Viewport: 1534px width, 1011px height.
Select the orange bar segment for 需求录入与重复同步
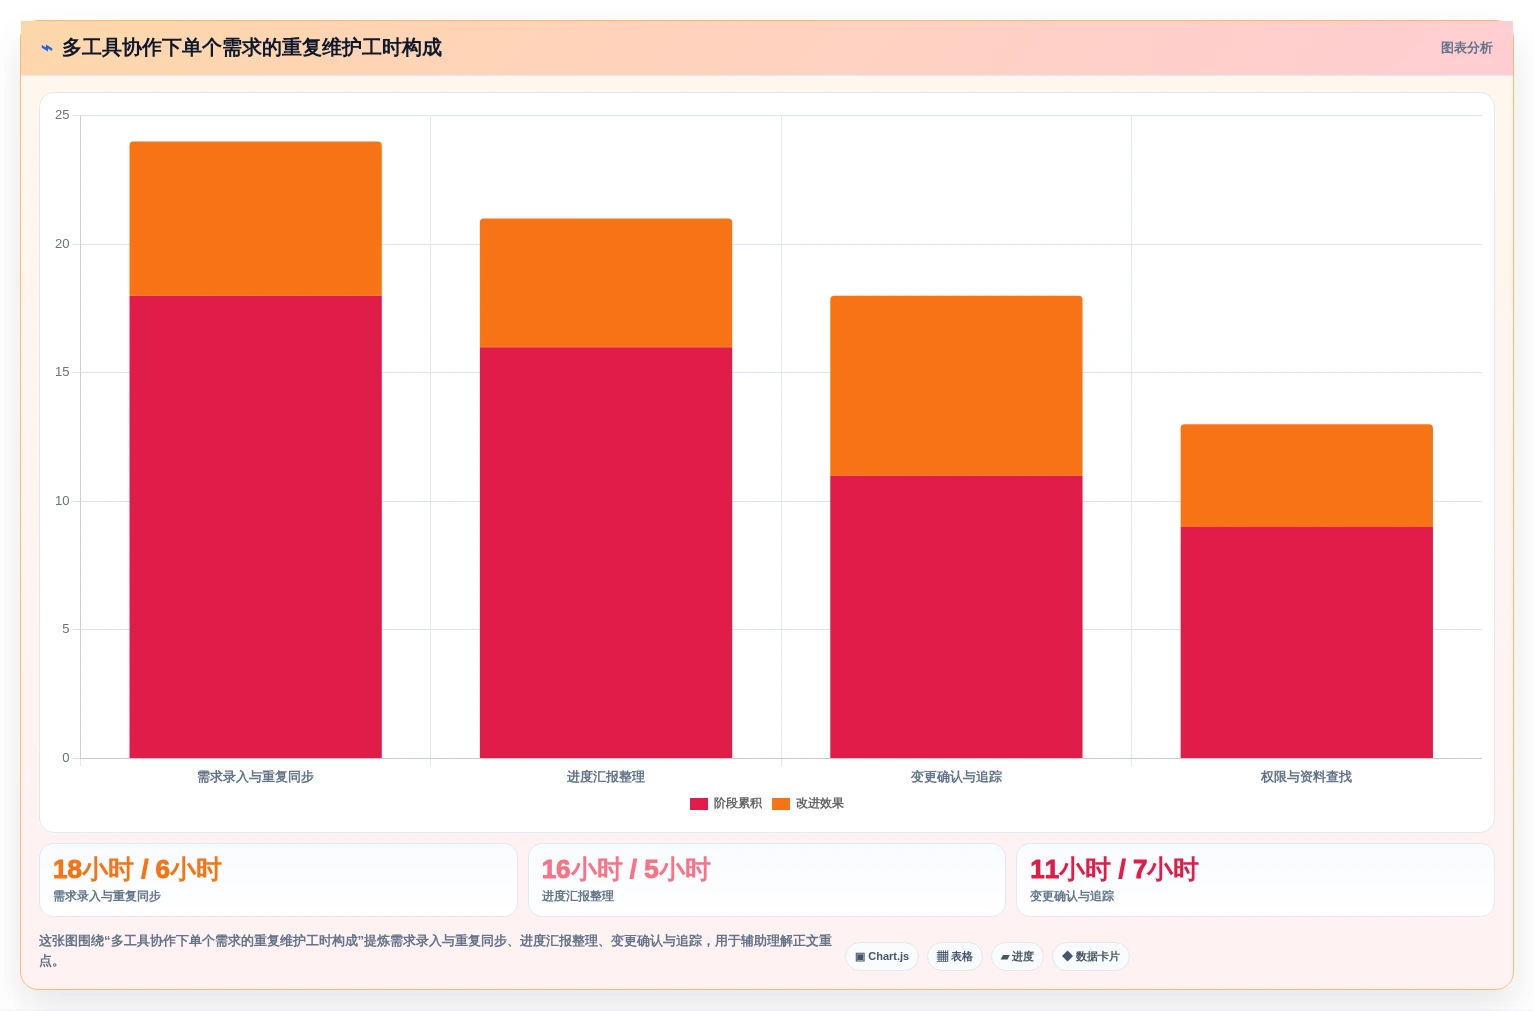[255, 219]
